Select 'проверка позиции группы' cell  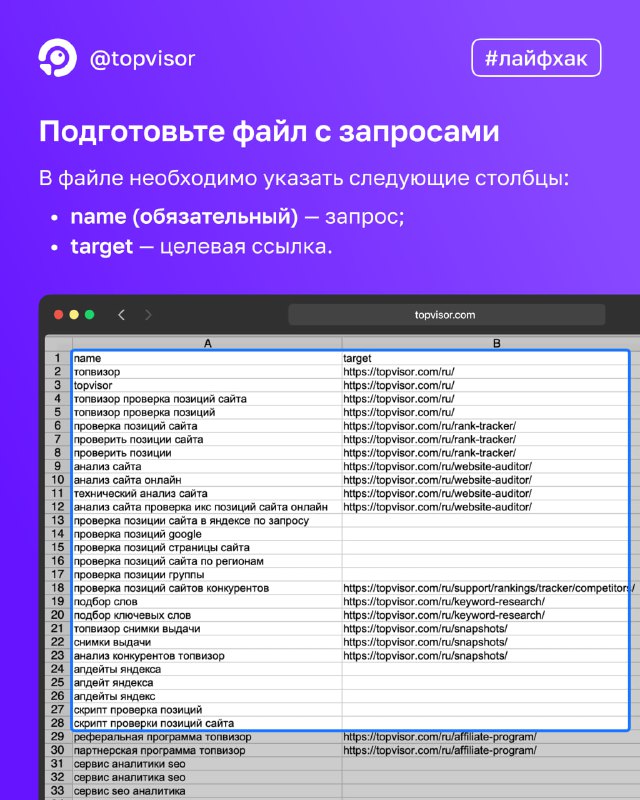207,574
